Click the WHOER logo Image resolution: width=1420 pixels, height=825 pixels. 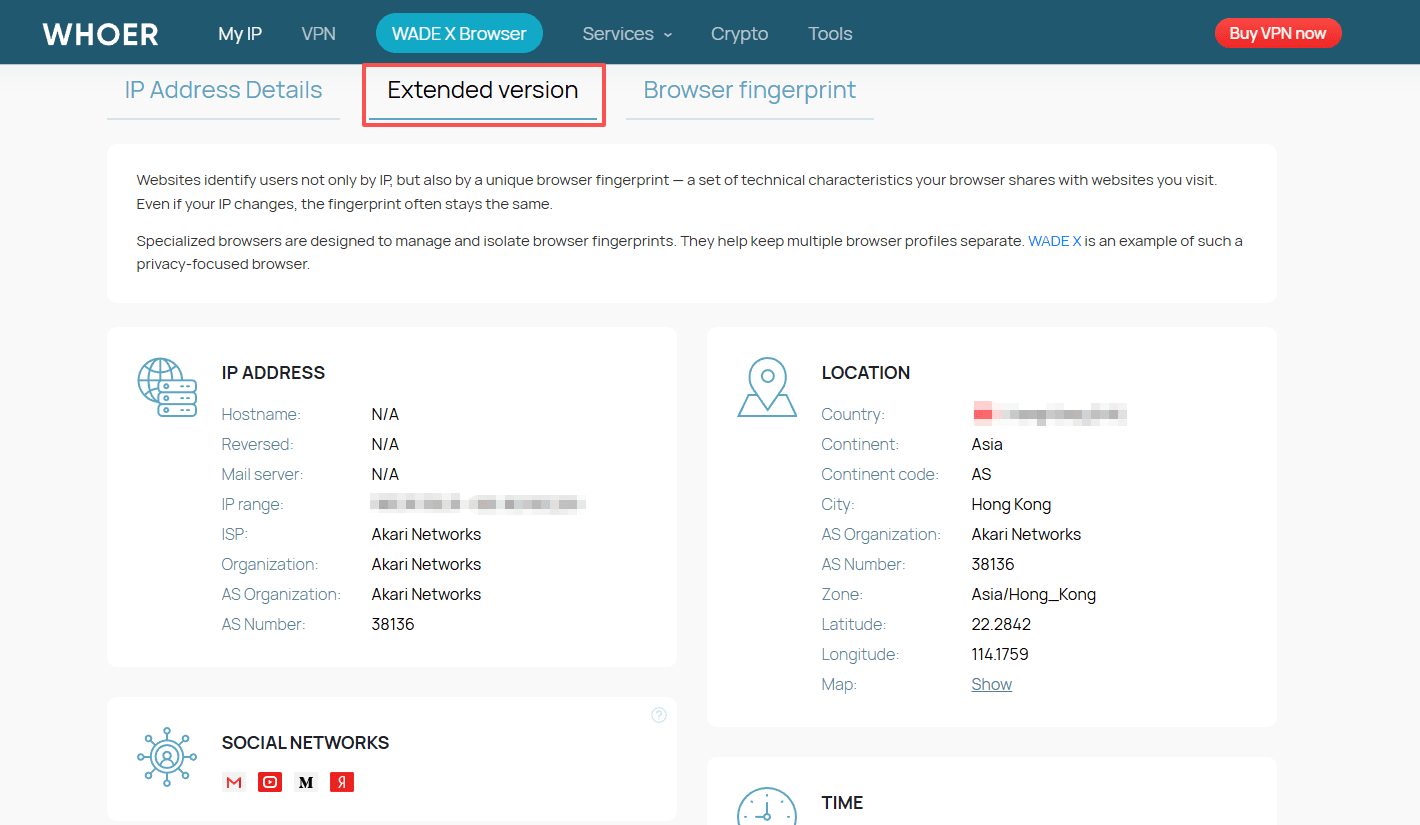click(x=100, y=34)
